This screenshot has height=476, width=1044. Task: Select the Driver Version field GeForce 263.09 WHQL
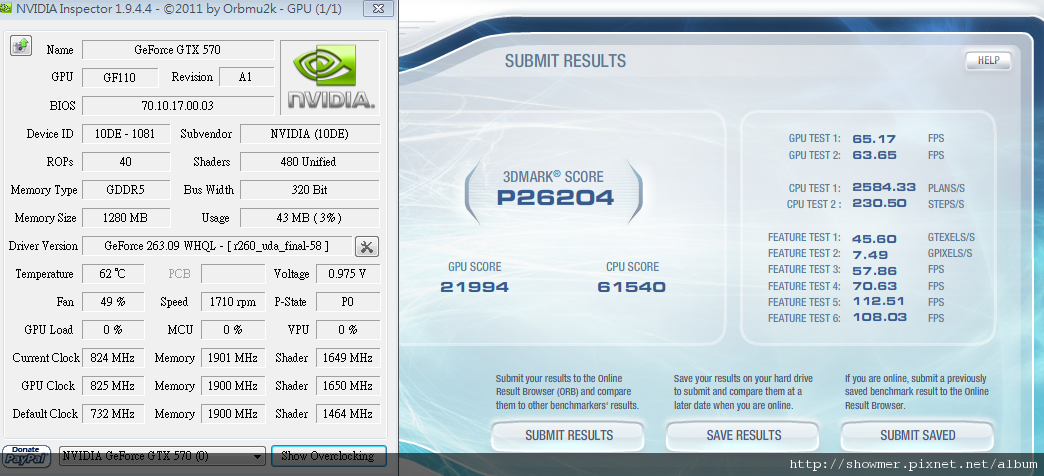(216, 246)
